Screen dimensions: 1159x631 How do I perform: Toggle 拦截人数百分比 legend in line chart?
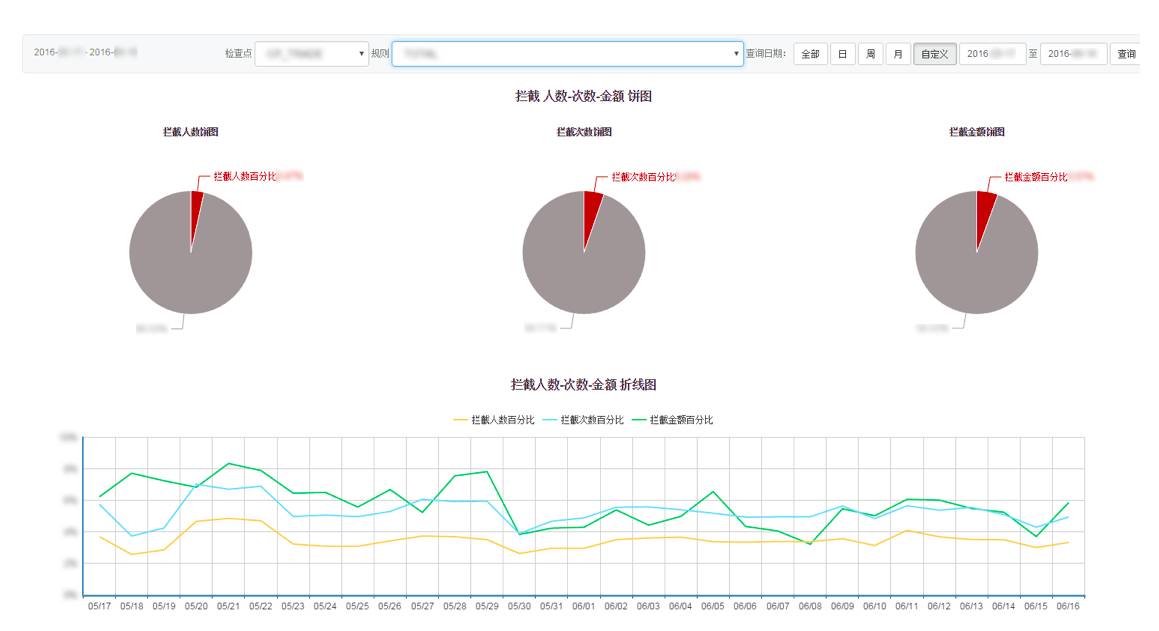tap(494, 420)
